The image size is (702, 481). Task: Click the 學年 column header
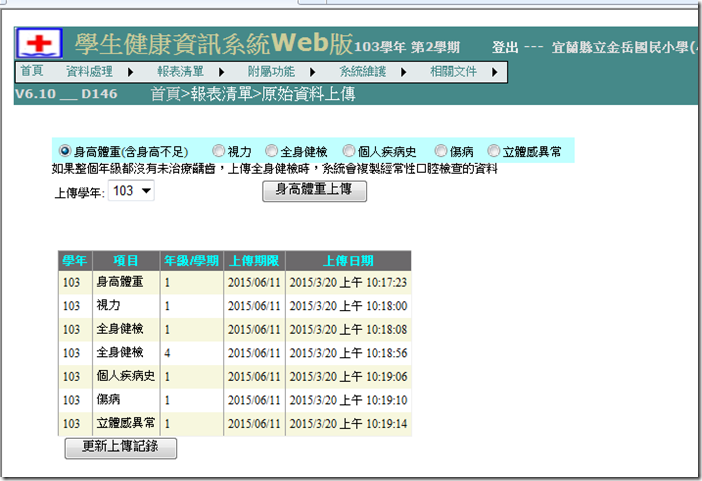[75, 261]
